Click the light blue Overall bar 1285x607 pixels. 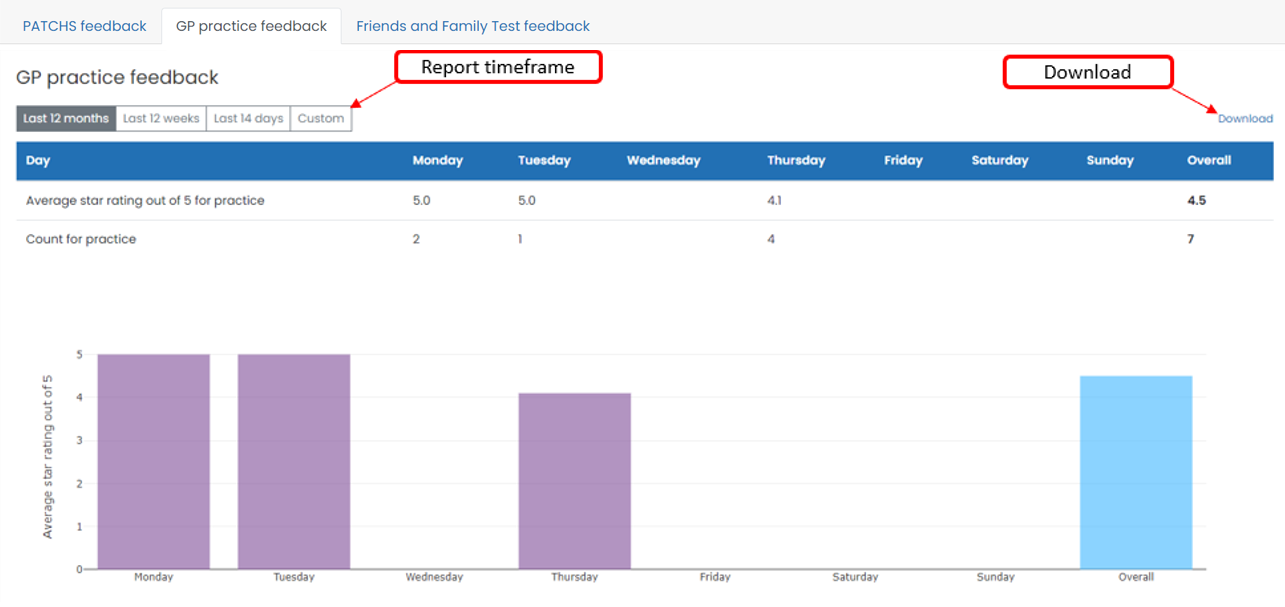[1136, 472]
